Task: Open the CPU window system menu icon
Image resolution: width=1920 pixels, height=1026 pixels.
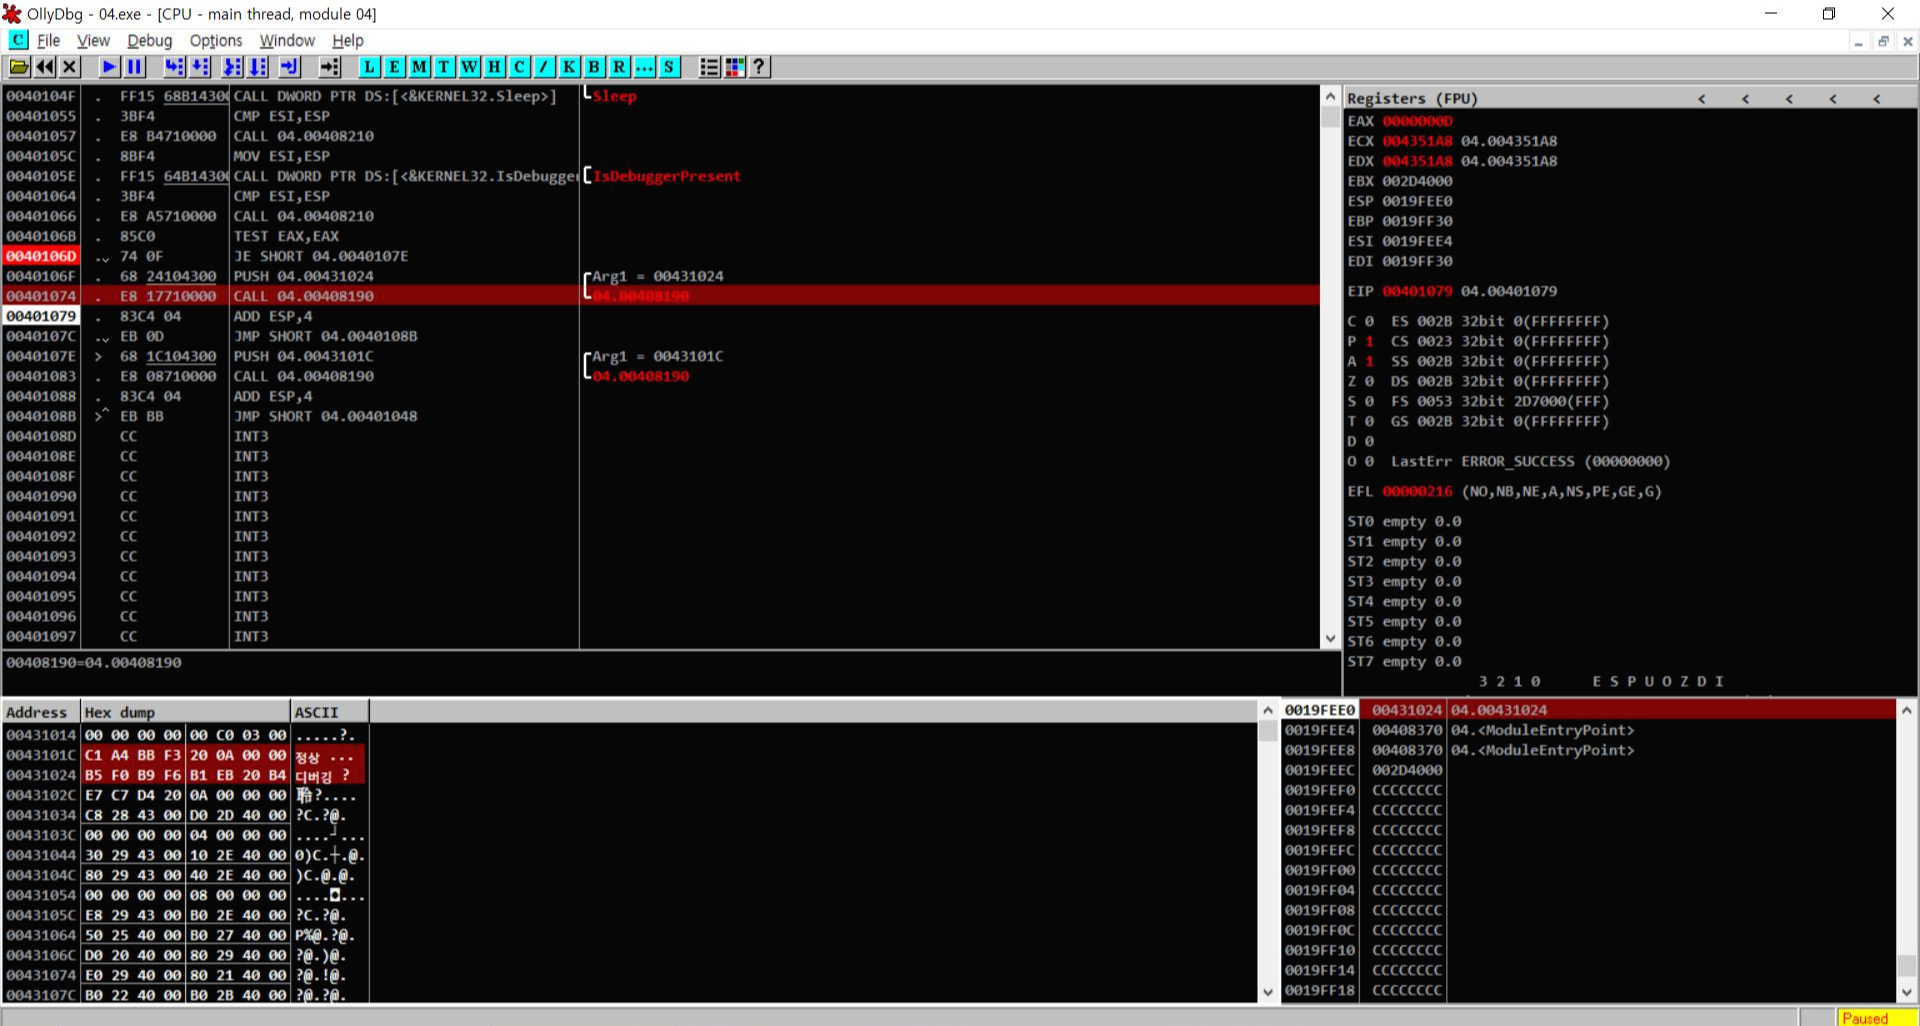Action: click(18, 40)
